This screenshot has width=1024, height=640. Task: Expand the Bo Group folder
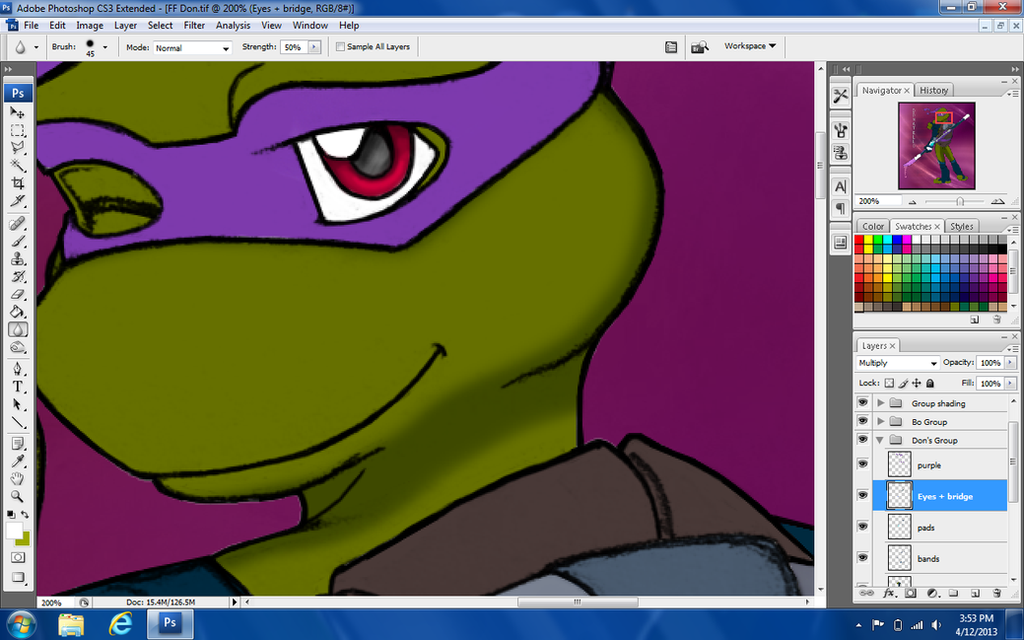coord(880,421)
